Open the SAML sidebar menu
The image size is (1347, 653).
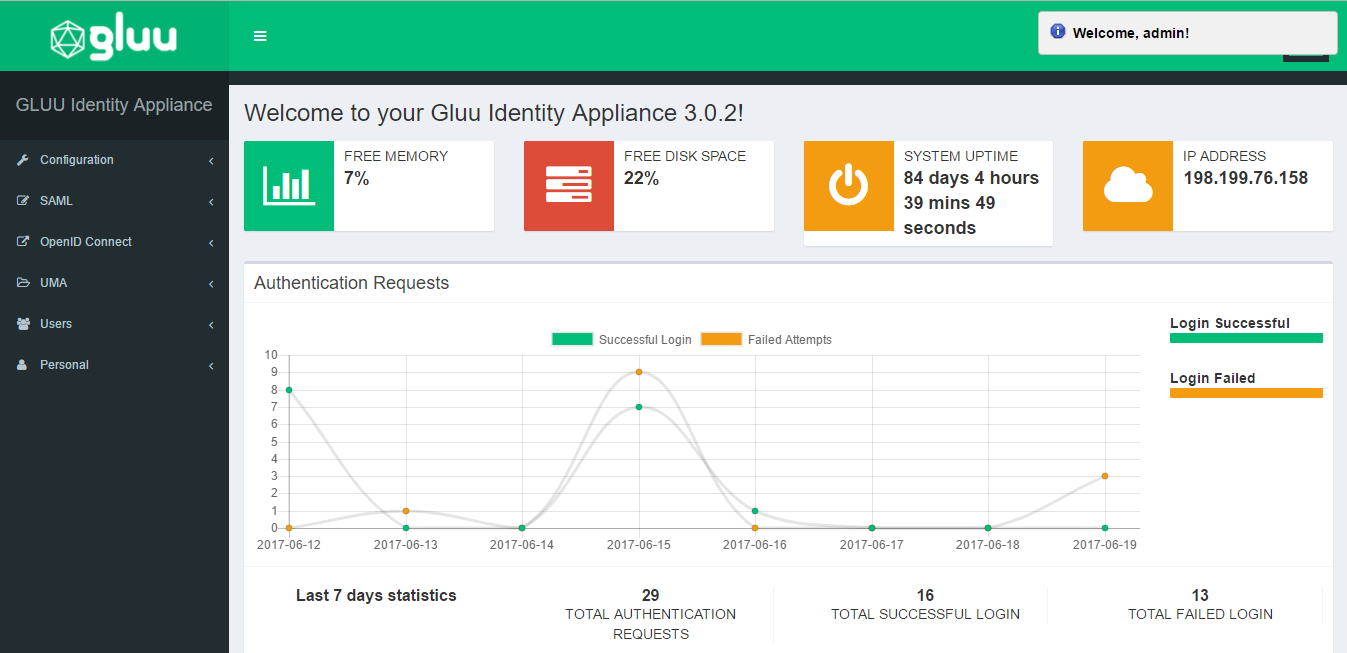(x=56, y=201)
